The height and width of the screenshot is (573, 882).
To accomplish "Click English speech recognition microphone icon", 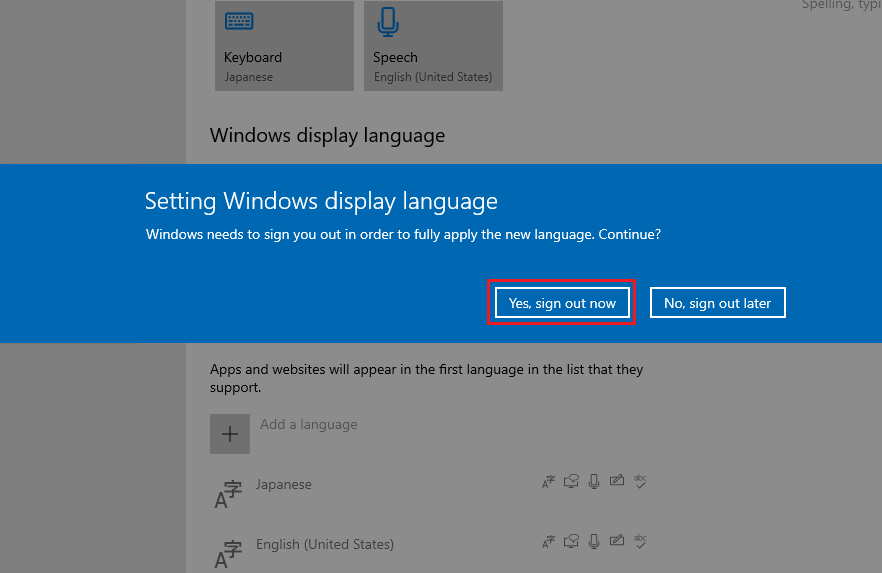I will [594, 542].
